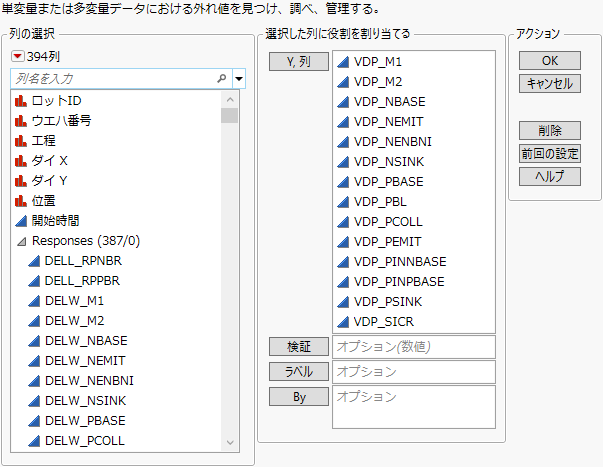Click the continuous icon next to DELW_PCOLL

click(34, 441)
